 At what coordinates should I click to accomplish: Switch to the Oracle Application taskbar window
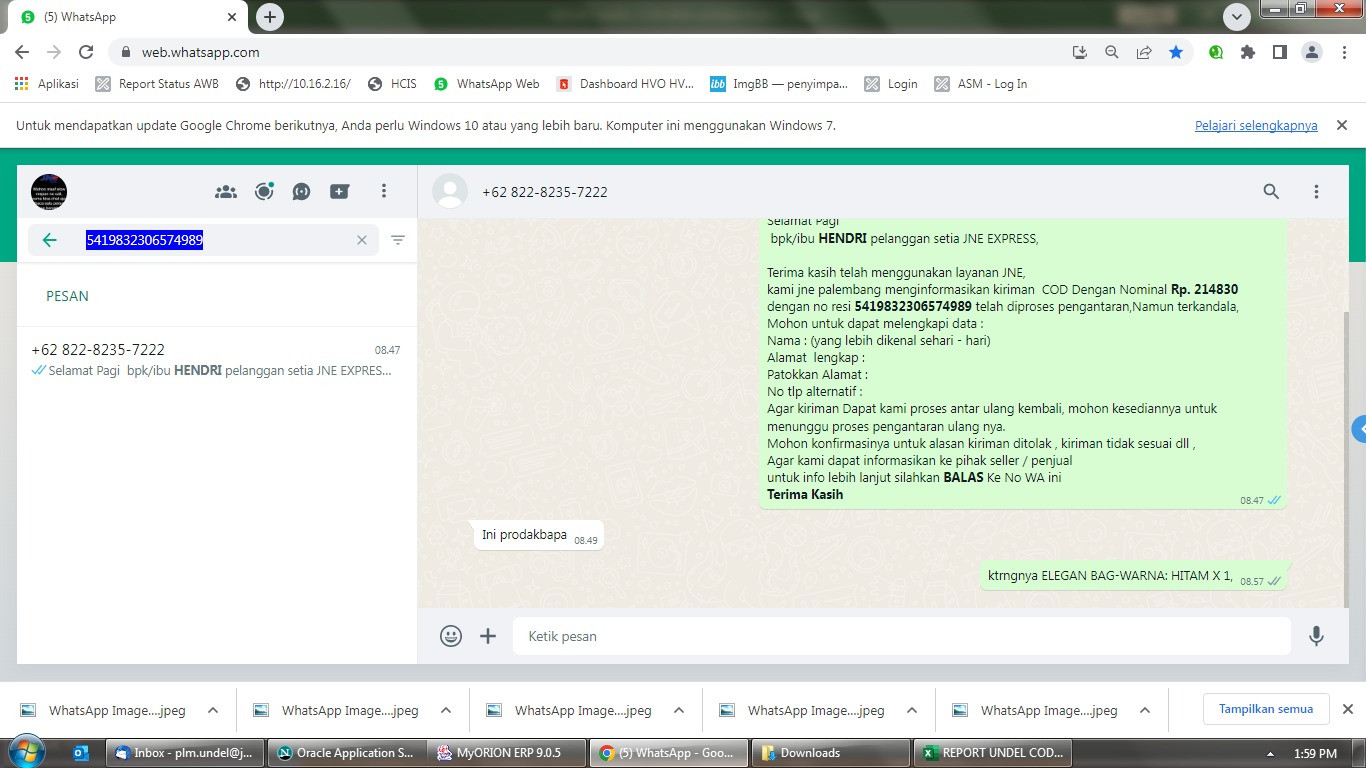(x=346, y=753)
